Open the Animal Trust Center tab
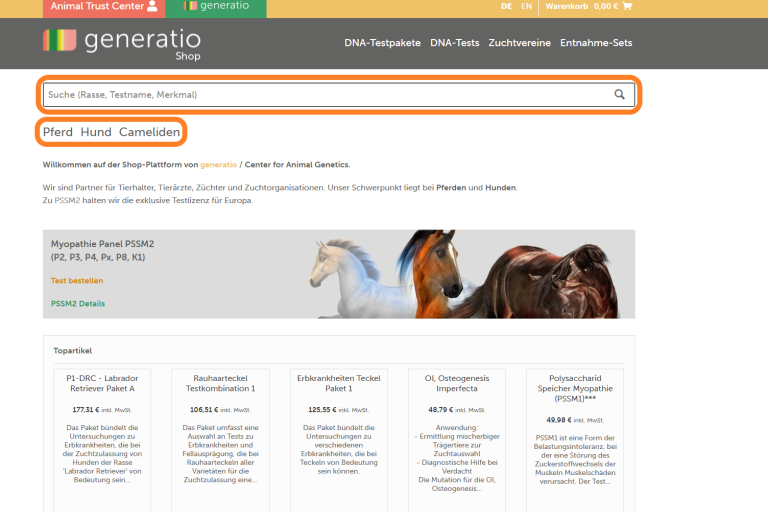Image resolution: width=768 pixels, height=512 pixels. tap(104, 7)
